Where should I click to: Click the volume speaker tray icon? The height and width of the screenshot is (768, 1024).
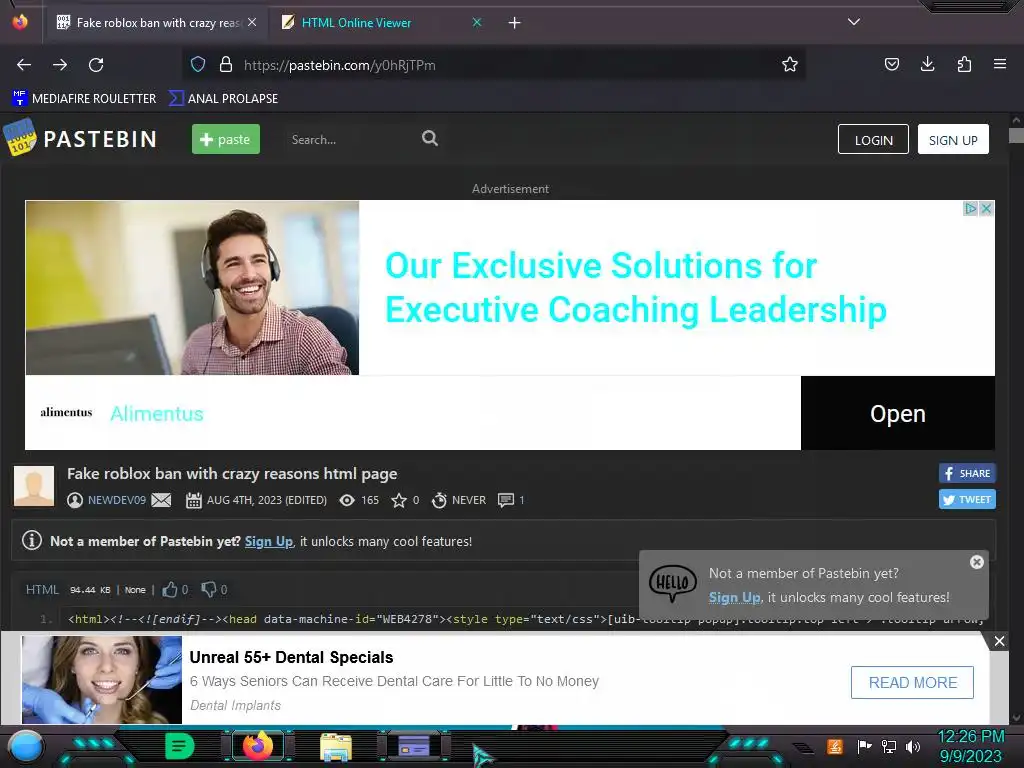pos(913,746)
